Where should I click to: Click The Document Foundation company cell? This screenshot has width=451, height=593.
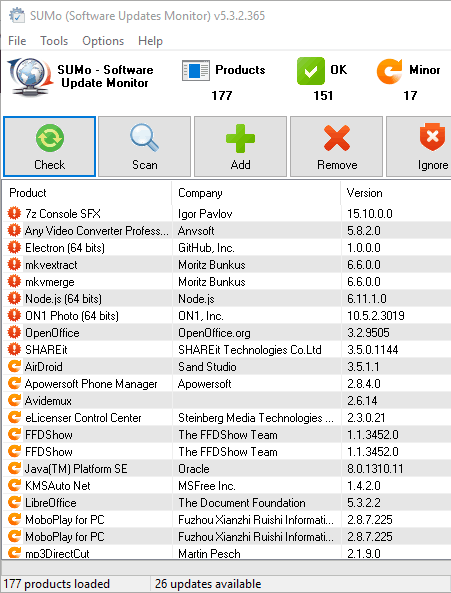(242, 503)
